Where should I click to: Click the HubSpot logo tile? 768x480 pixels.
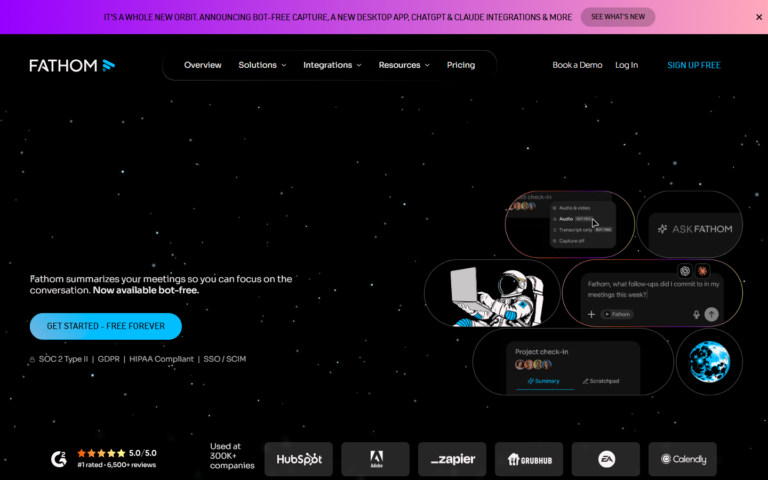[x=299, y=459]
